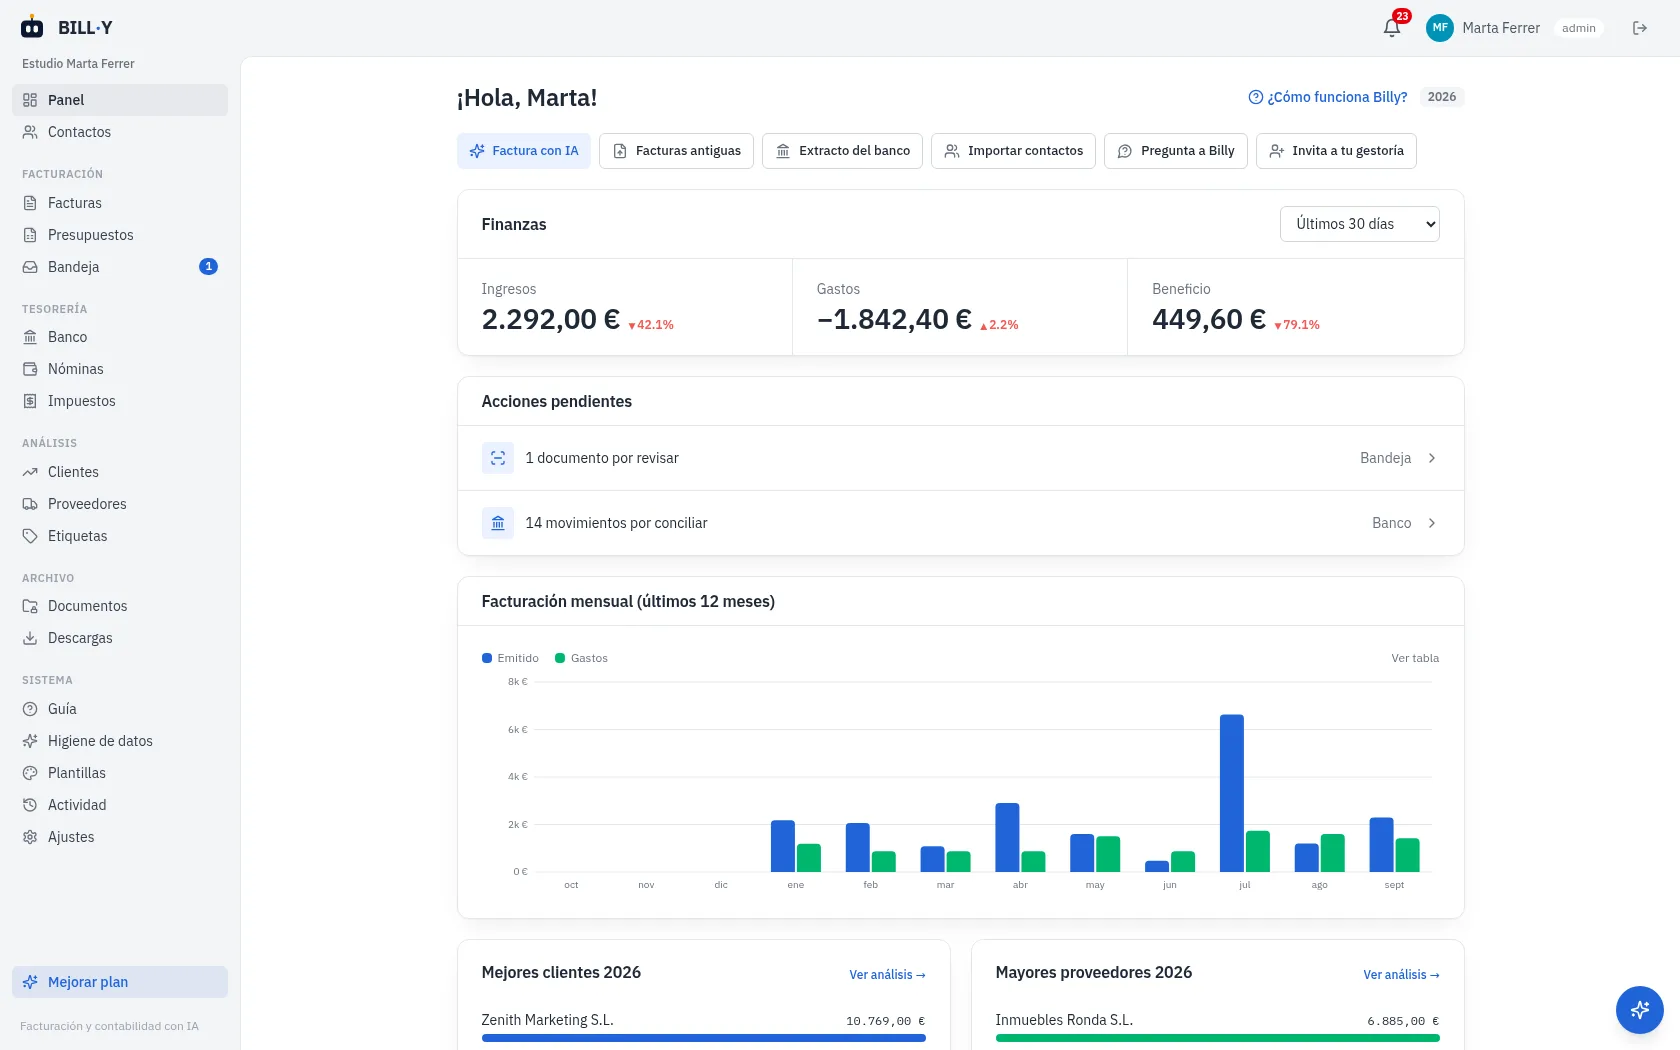Open Impuestos in sidebar
Viewport: 1680px width, 1050px height.
[x=120, y=401]
